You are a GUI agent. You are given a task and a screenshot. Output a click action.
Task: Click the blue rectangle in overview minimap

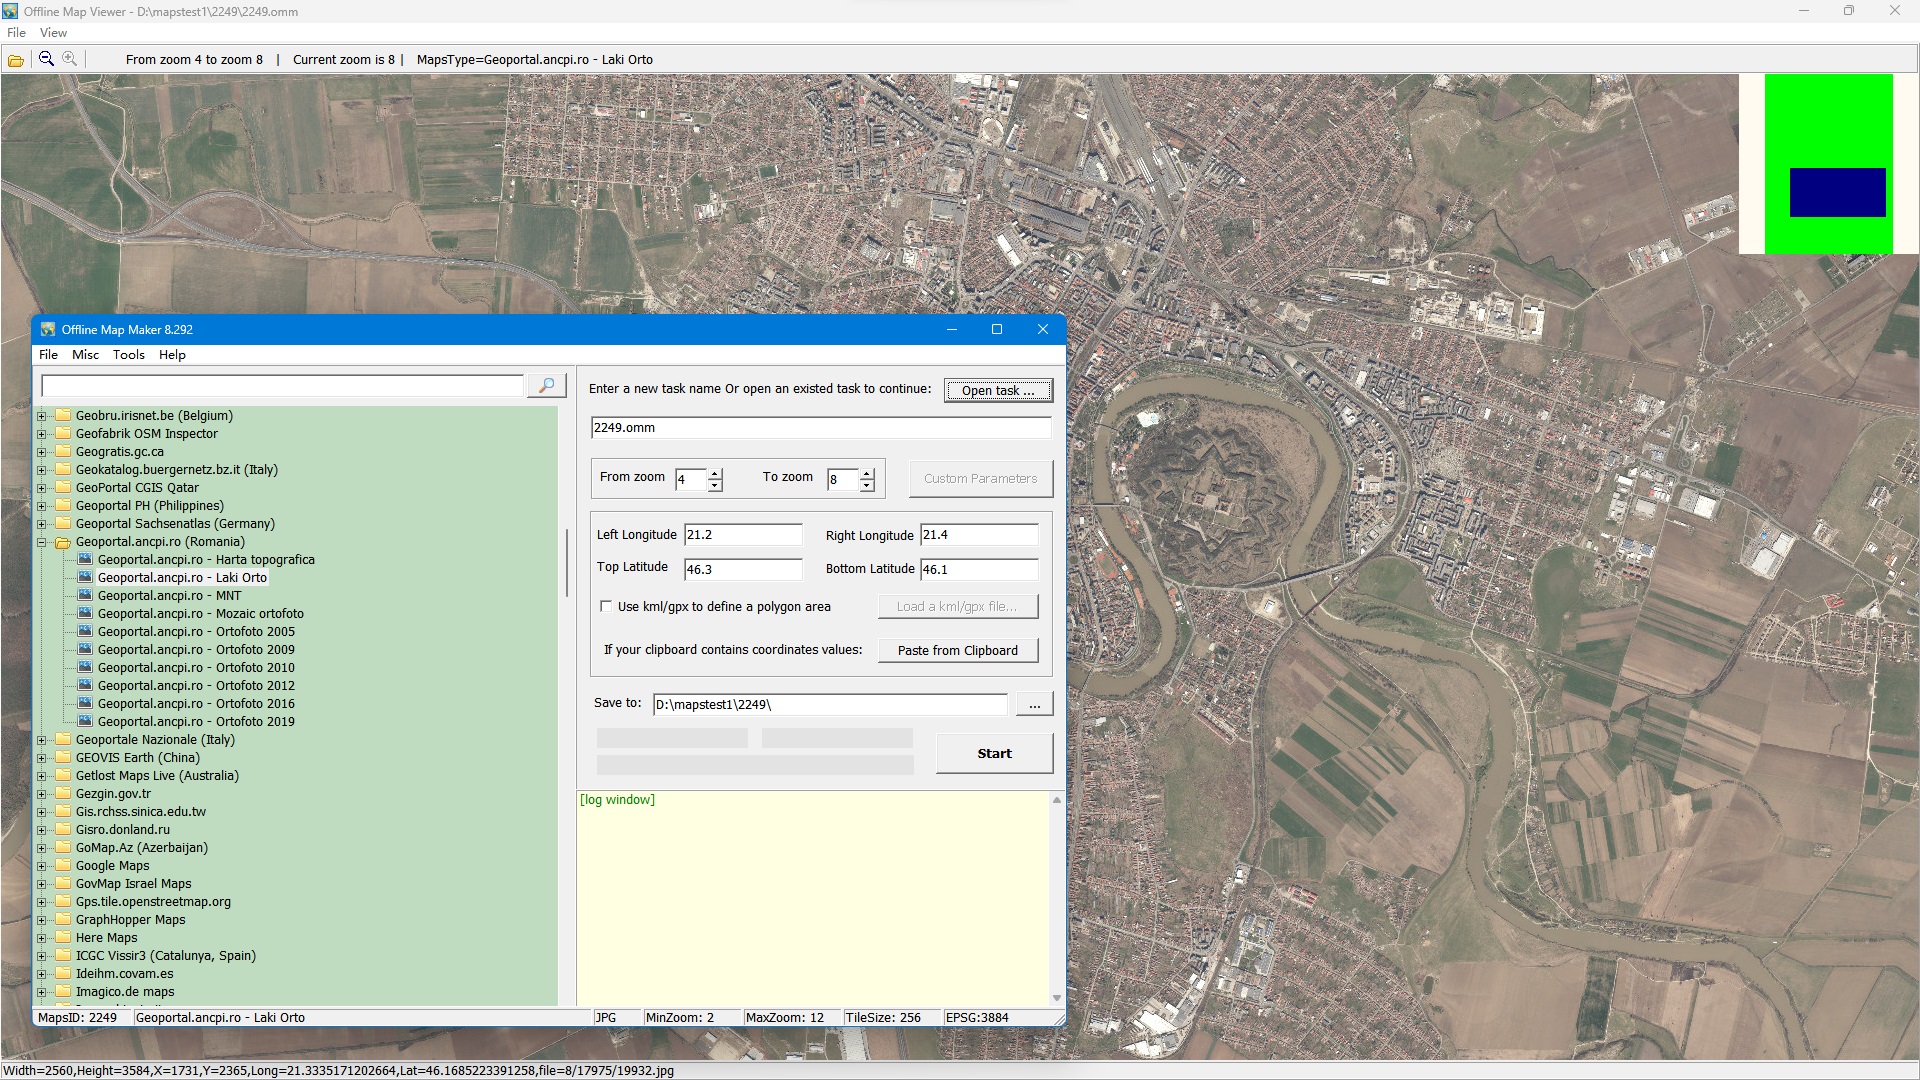1837,192
